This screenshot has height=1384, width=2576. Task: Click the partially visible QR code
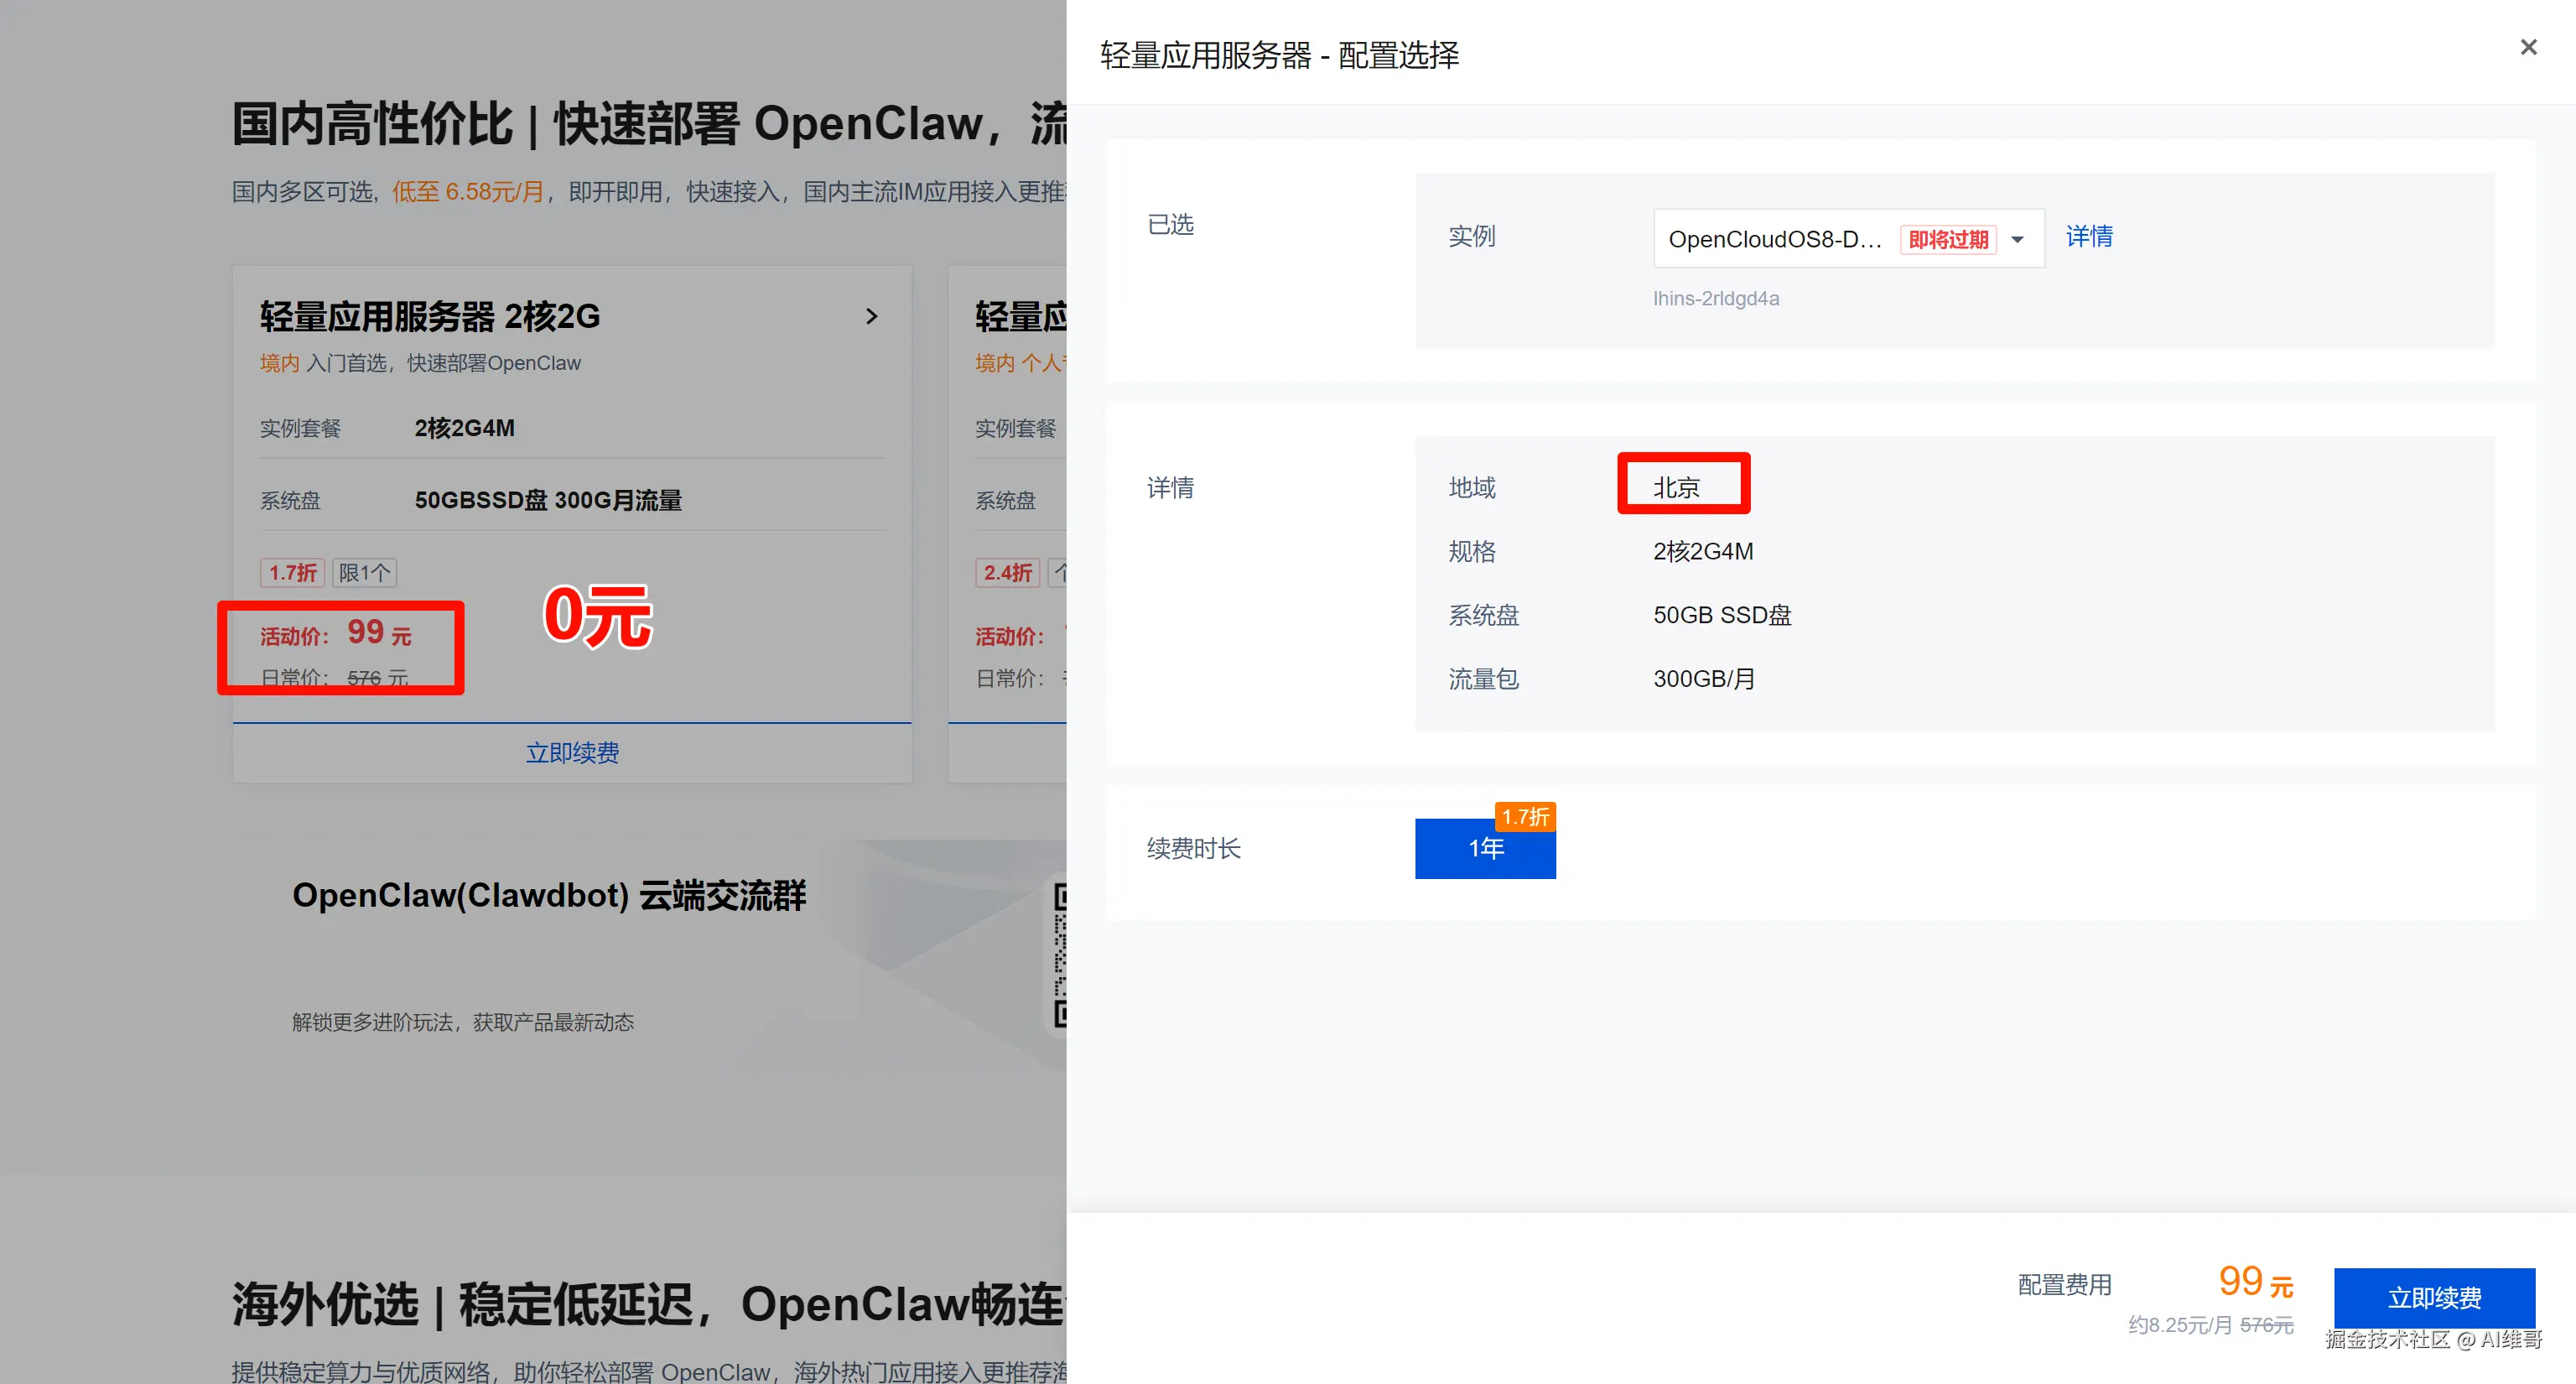click(x=1060, y=955)
